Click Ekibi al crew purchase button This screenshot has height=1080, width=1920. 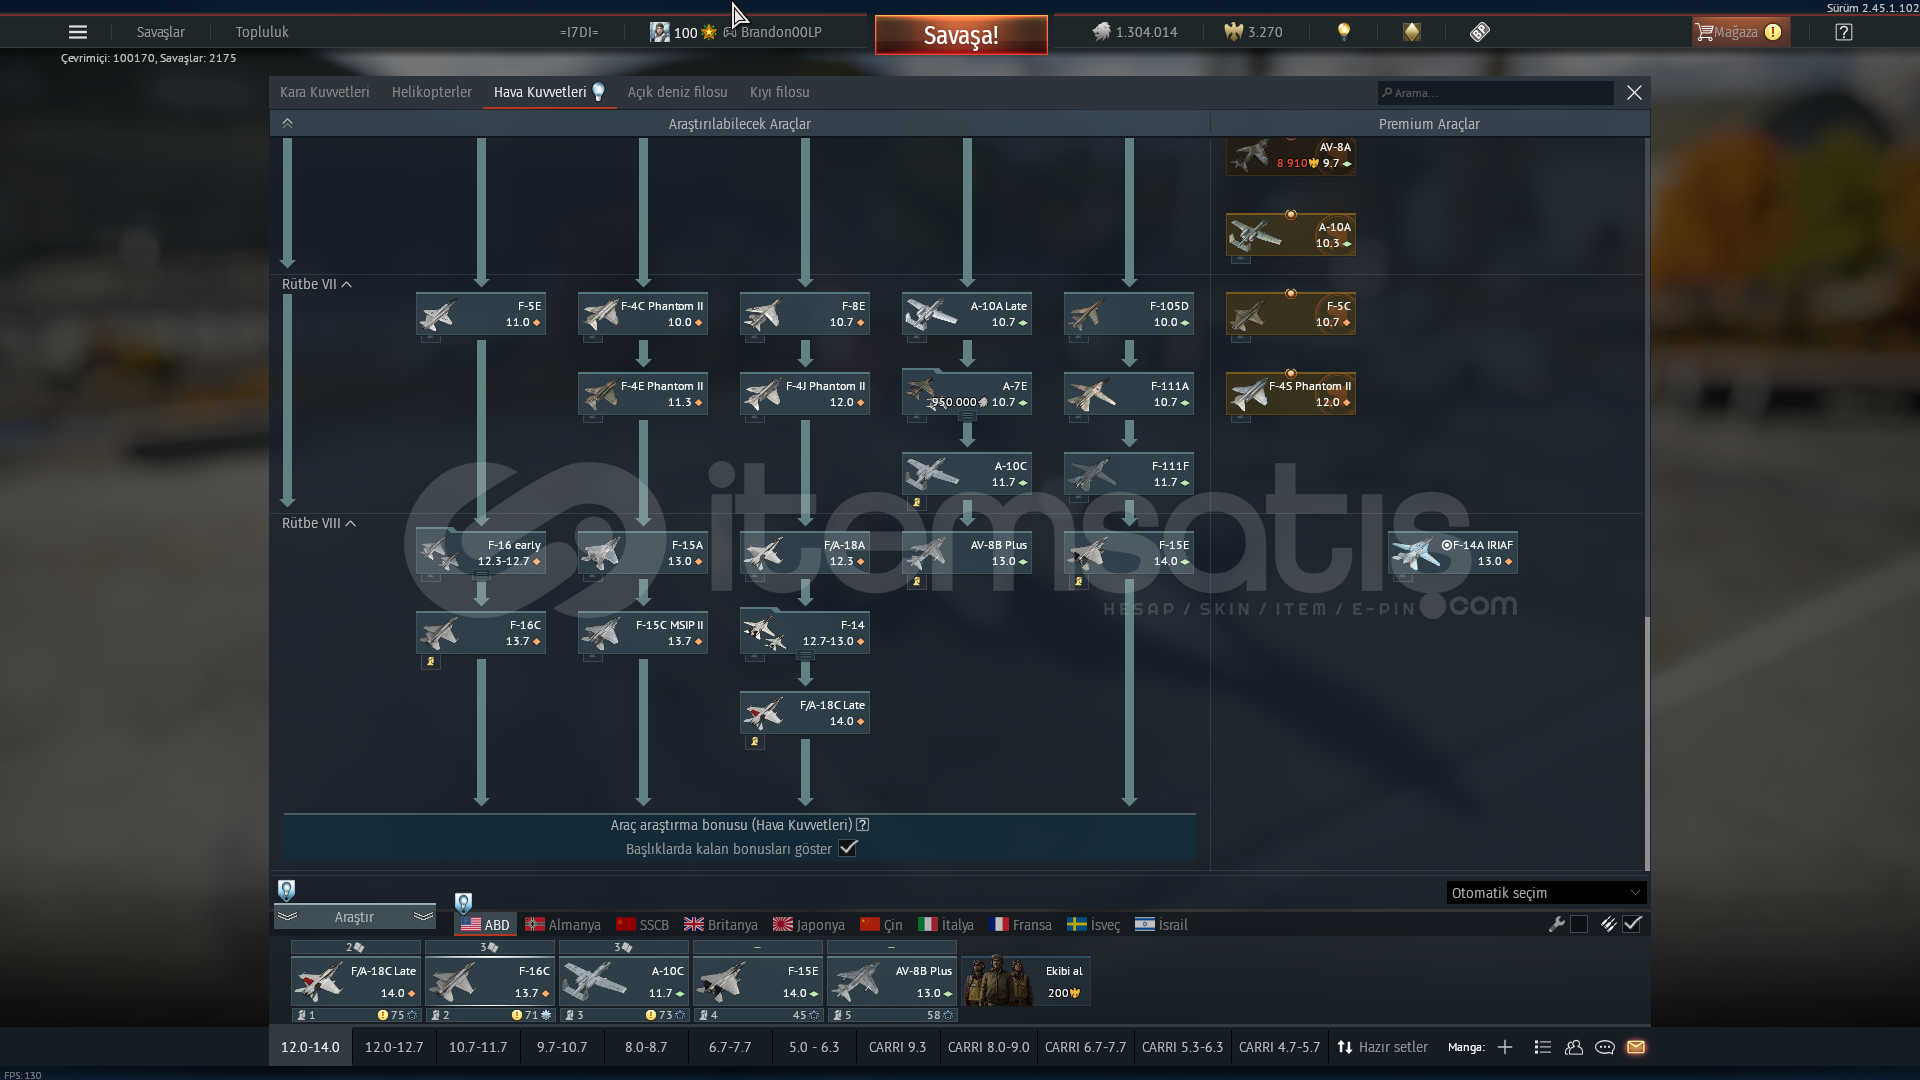pyautogui.click(x=1026, y=980)
